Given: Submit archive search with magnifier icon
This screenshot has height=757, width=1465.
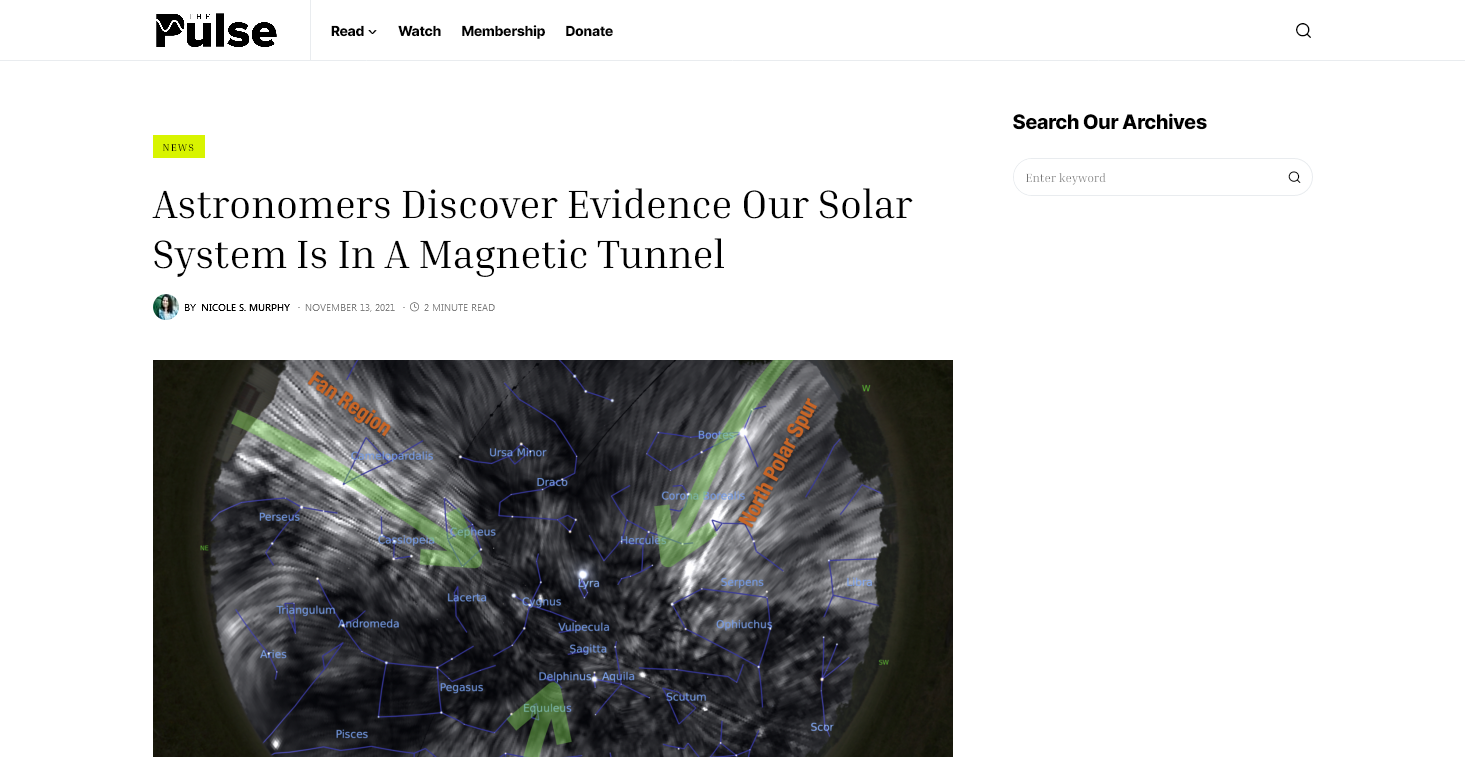Looking at the screenshot, I should click(1294, 177).
